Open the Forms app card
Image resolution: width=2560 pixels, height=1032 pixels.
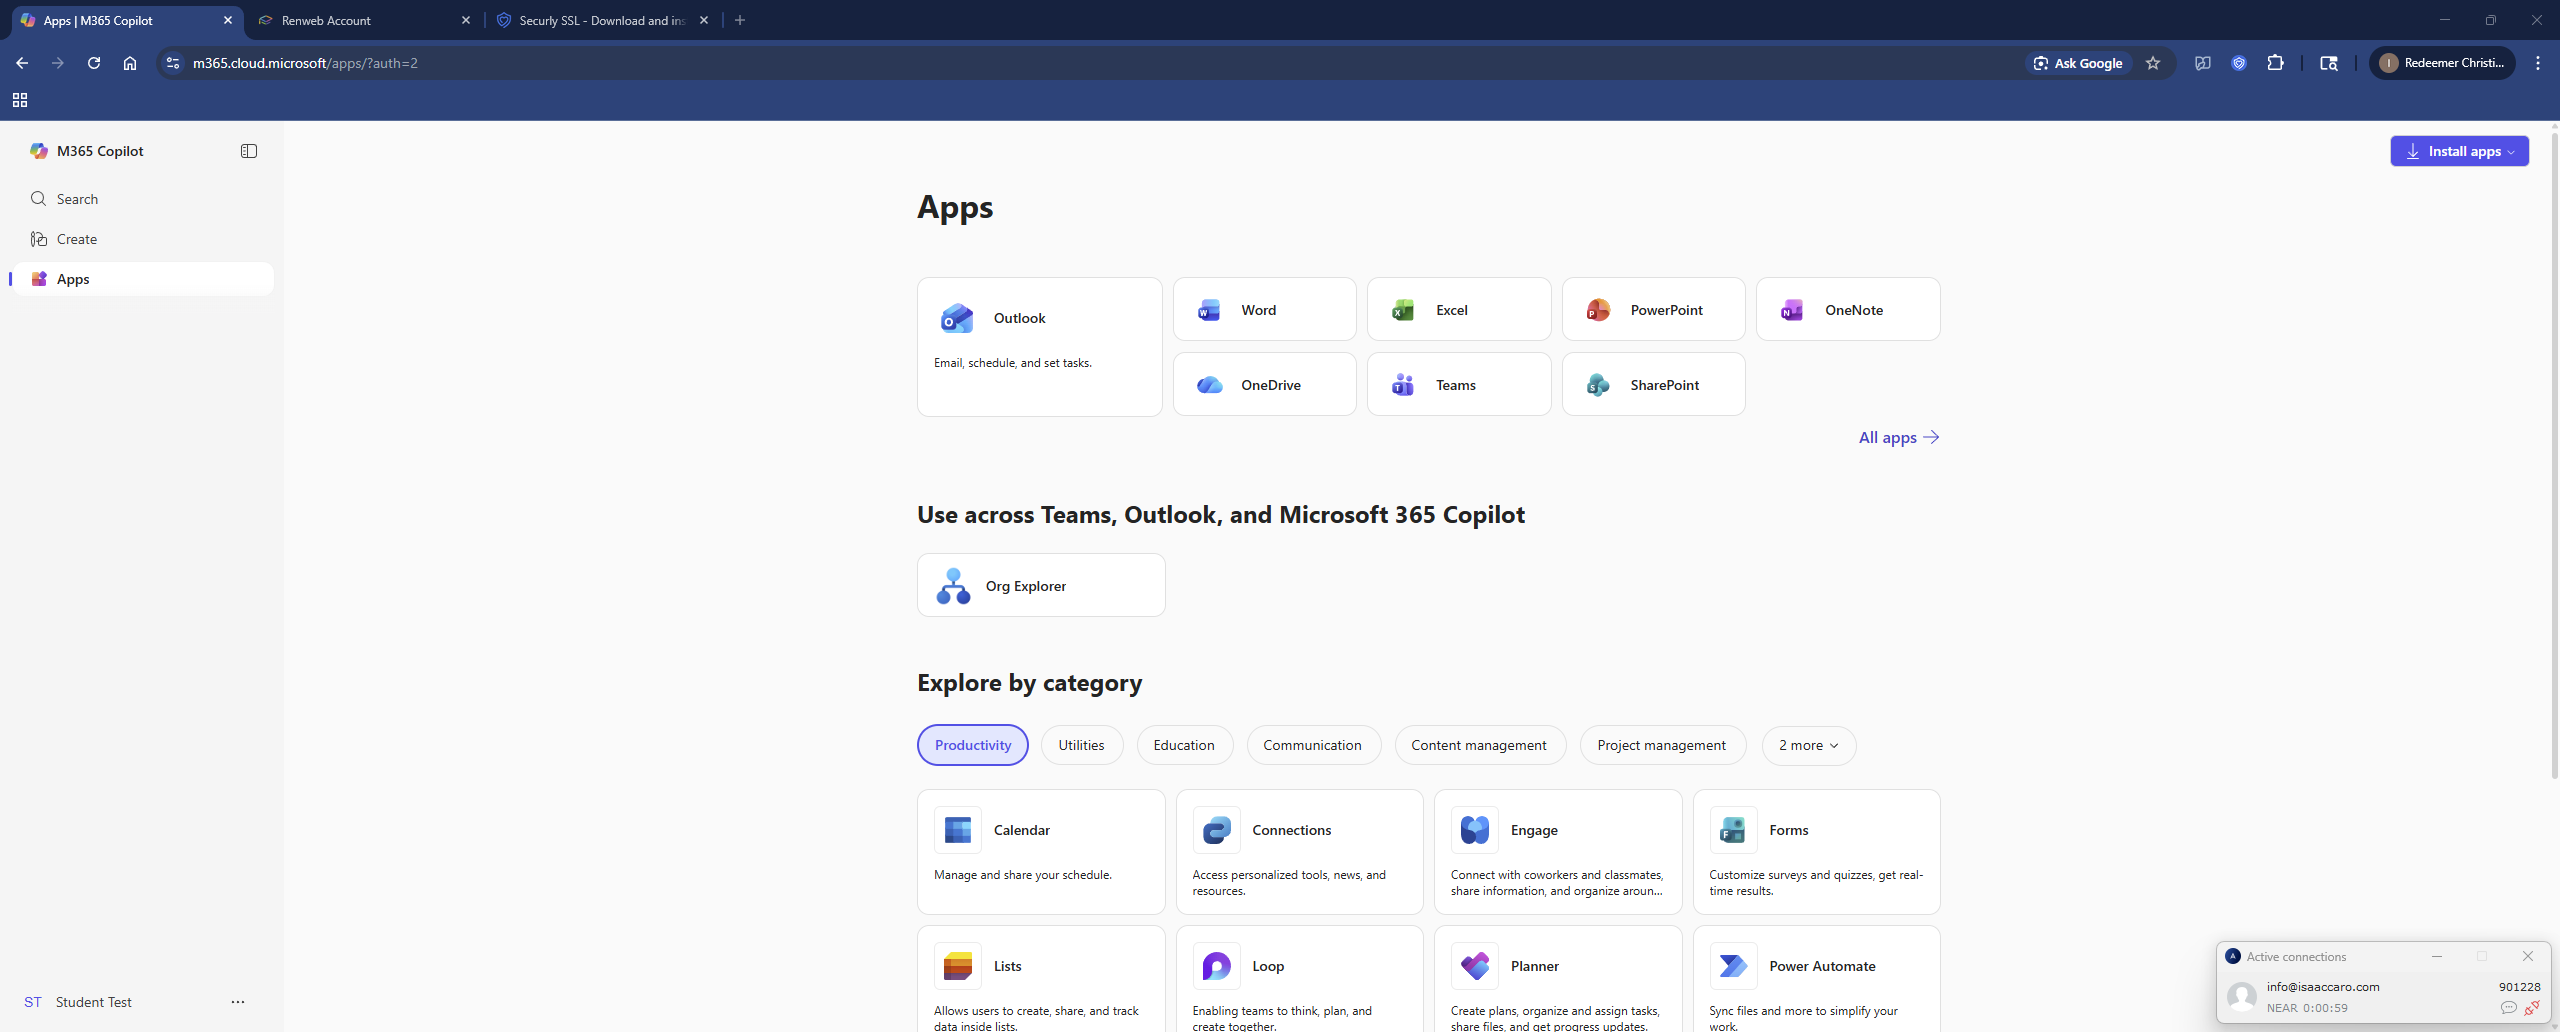coord(1816,852)
